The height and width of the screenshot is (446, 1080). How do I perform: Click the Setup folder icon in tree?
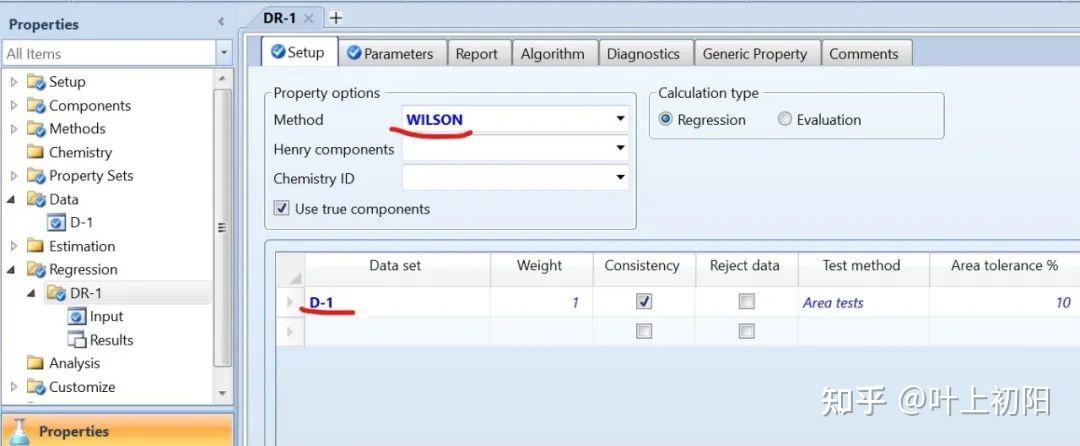pos(36,82)
